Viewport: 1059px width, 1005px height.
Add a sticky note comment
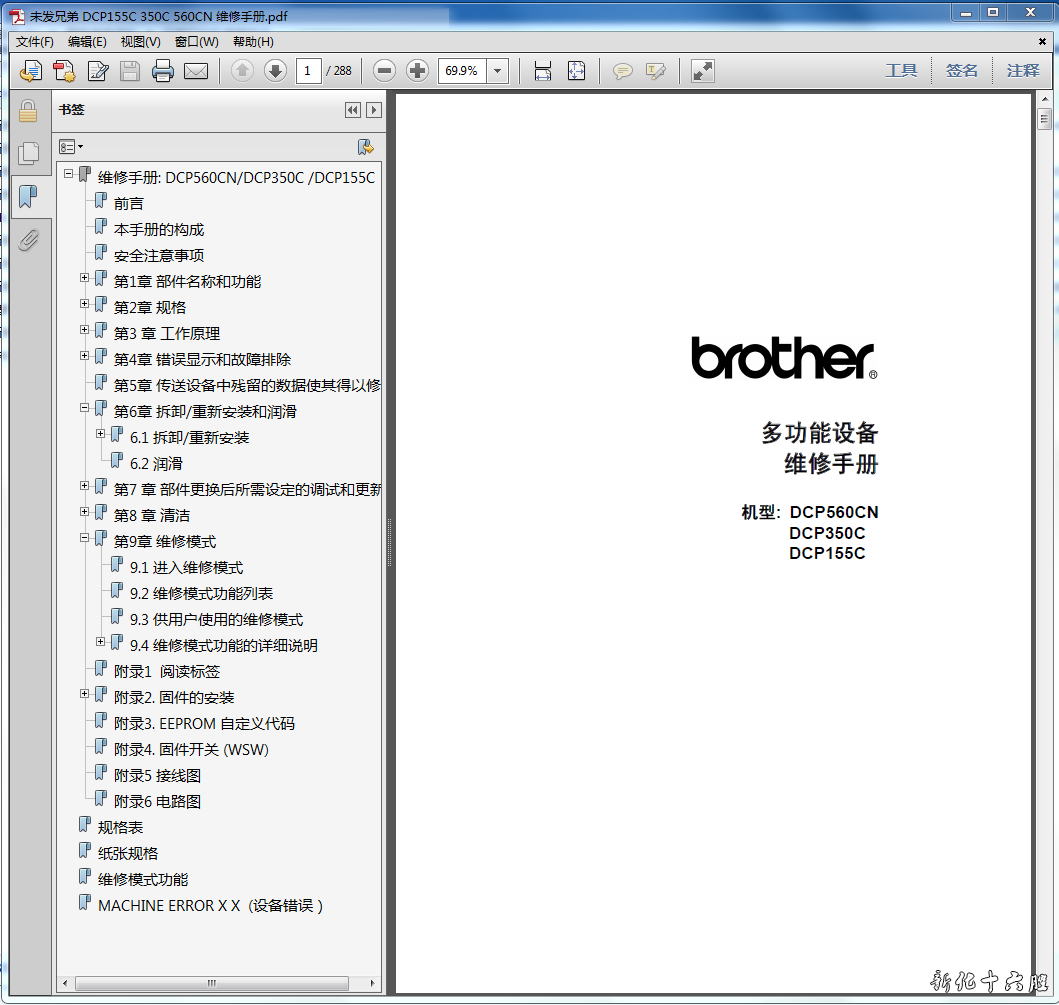point(623,71)
